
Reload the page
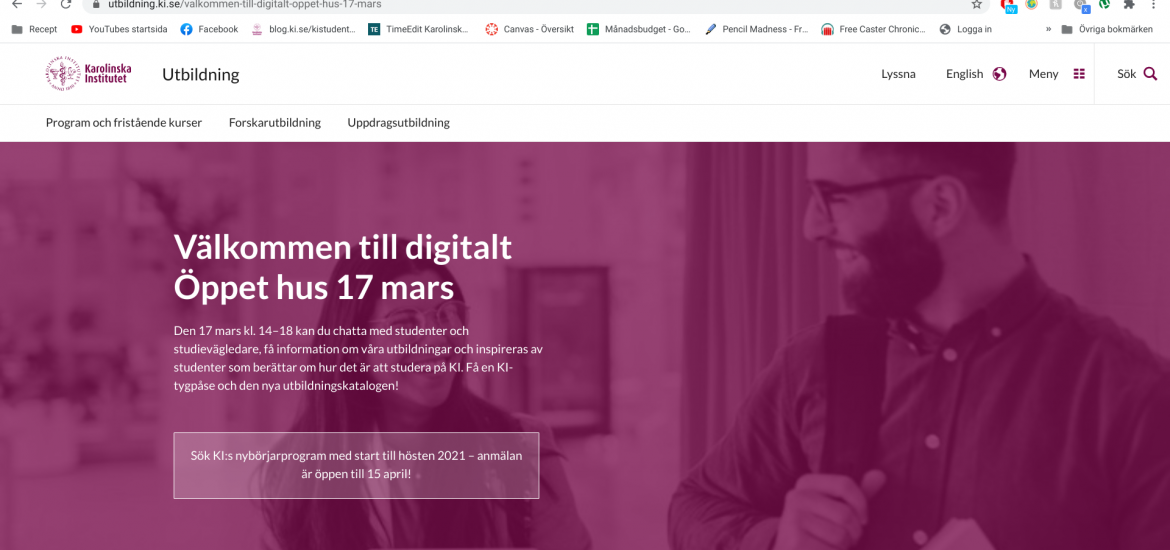(x=66, y=4)
